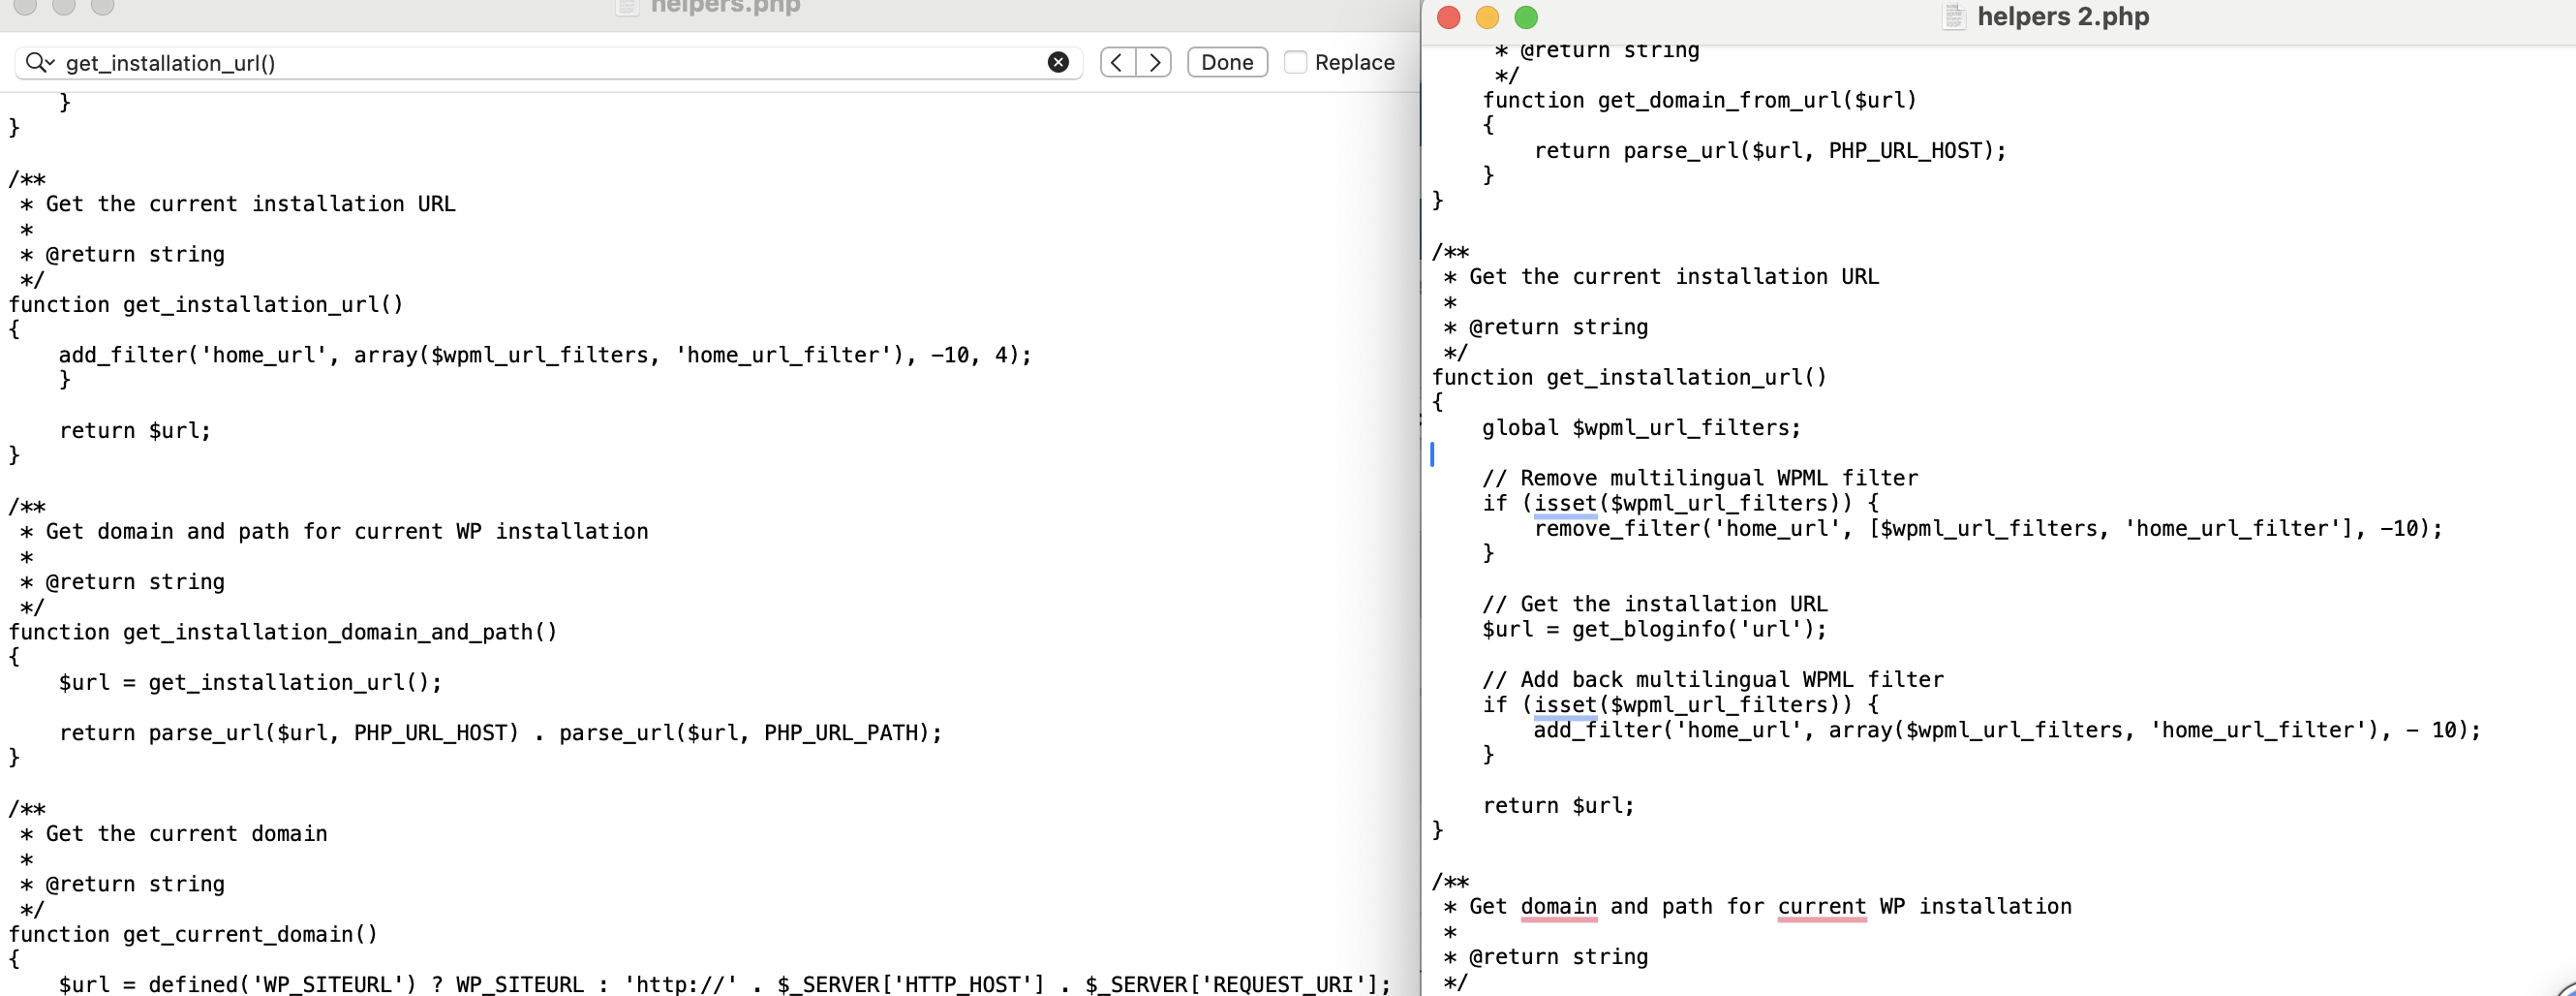Click 'Get the current domain' comment
Screen dimensions: 2576x996
[187, 834]
